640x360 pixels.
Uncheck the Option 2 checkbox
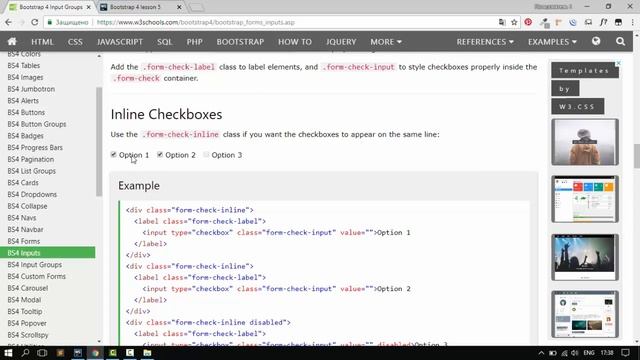click(160, 154)
